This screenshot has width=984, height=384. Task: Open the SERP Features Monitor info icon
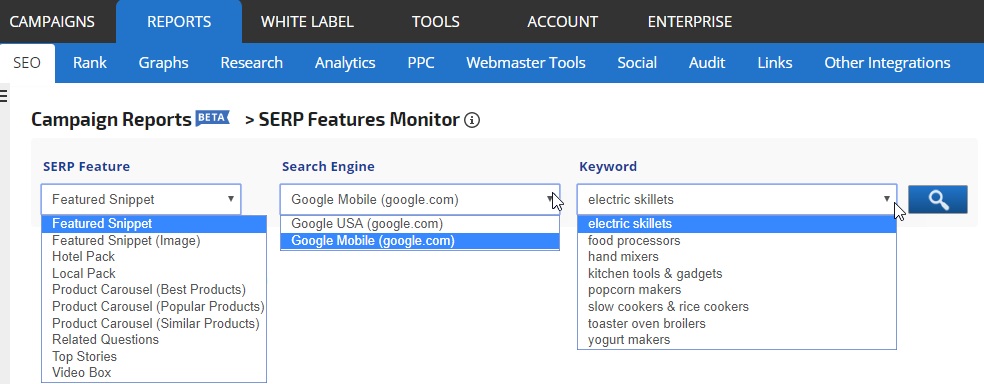click(x=472, y=120)
